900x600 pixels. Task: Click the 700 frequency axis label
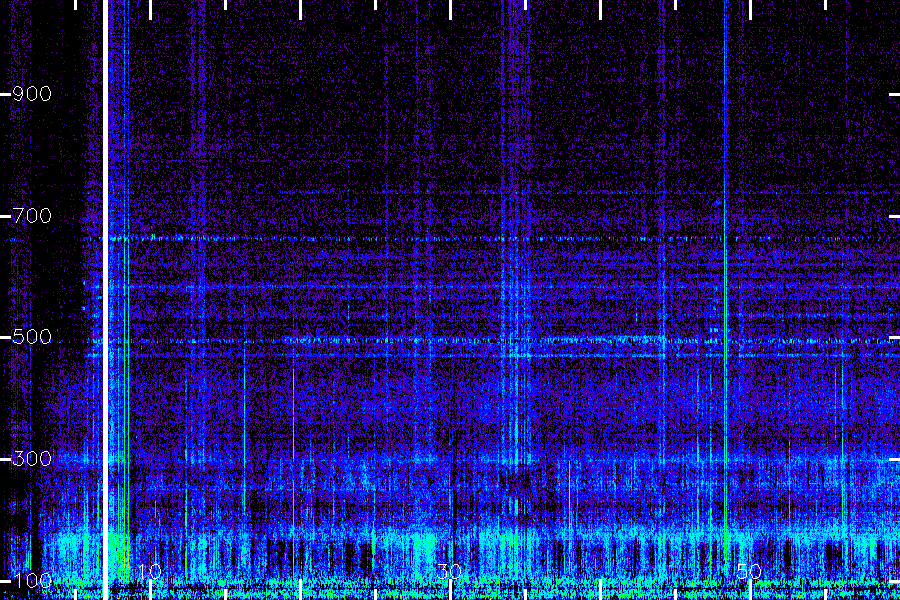pos(32,216)
